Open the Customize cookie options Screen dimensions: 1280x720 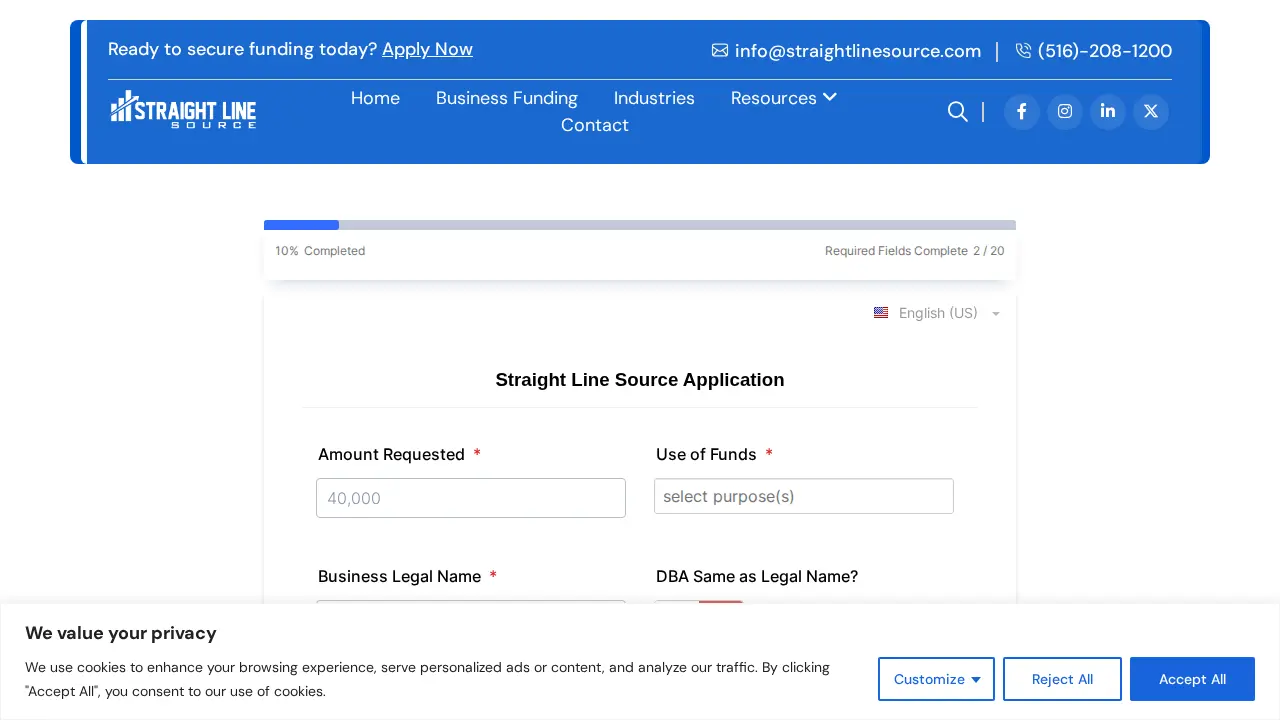[x=936, y=679]
